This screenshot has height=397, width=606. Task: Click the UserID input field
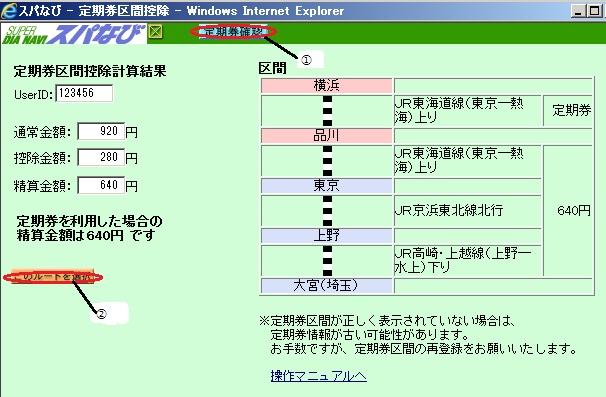coord(84,94)
